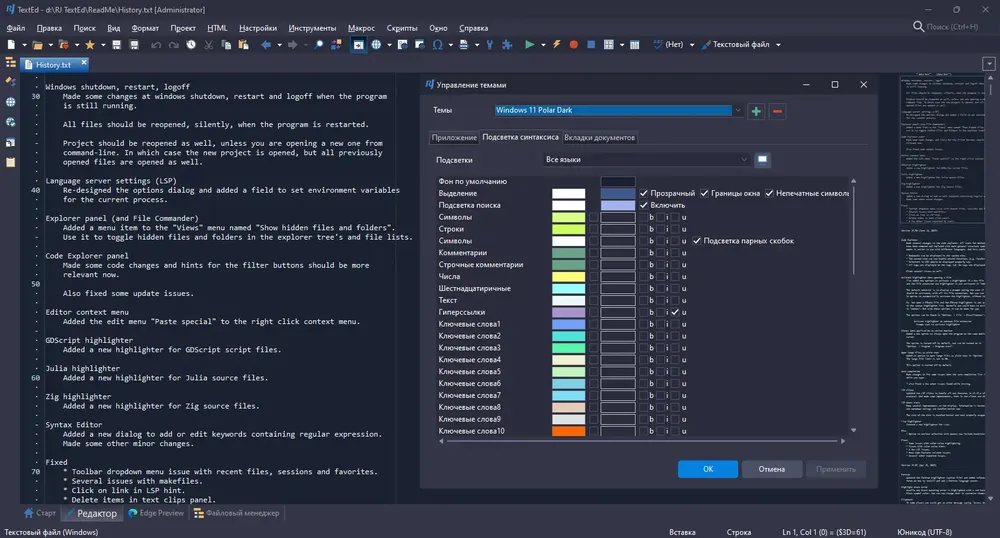The image size is (1000, 538).
Task: Click the red minus remove theme icon
Action: (x=777, y=111)
